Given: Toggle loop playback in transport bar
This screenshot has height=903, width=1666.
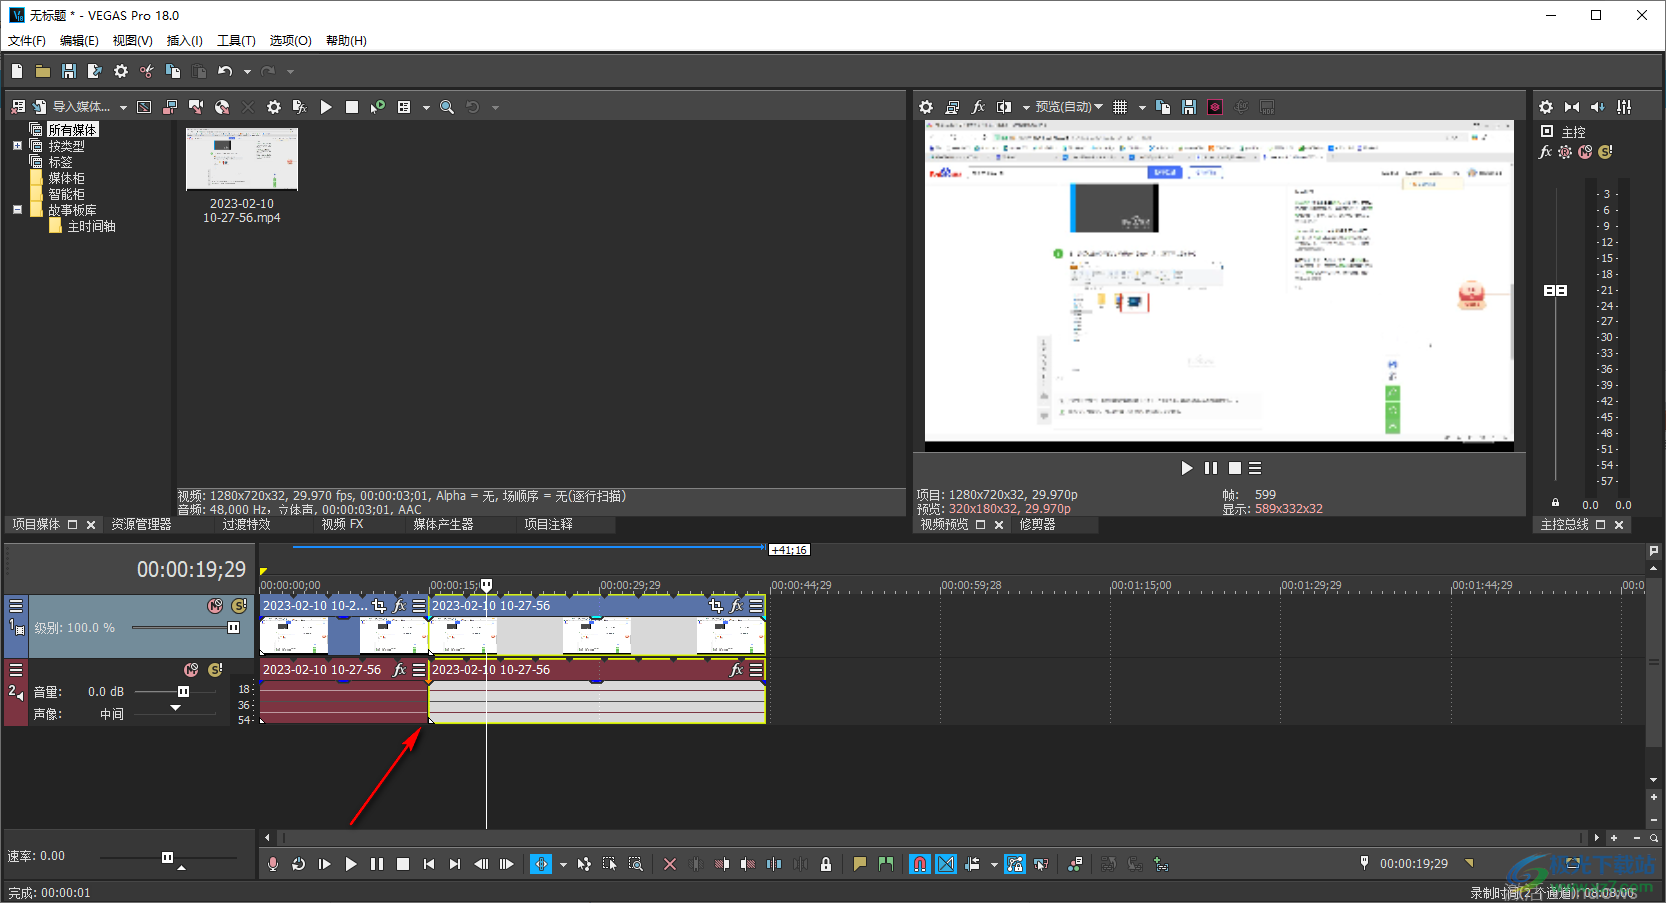Looking at the screenshot, I should [x=299, y=864].
